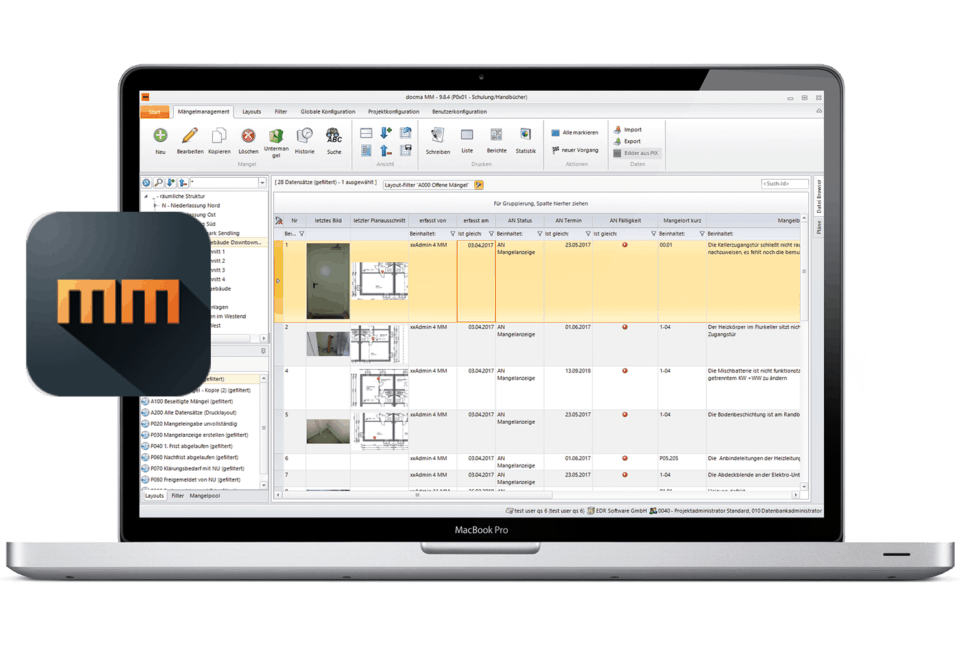Click the floppy-disk save icon in Ansicht group
This screenshot has width=960, height=662.
(405, 150)
